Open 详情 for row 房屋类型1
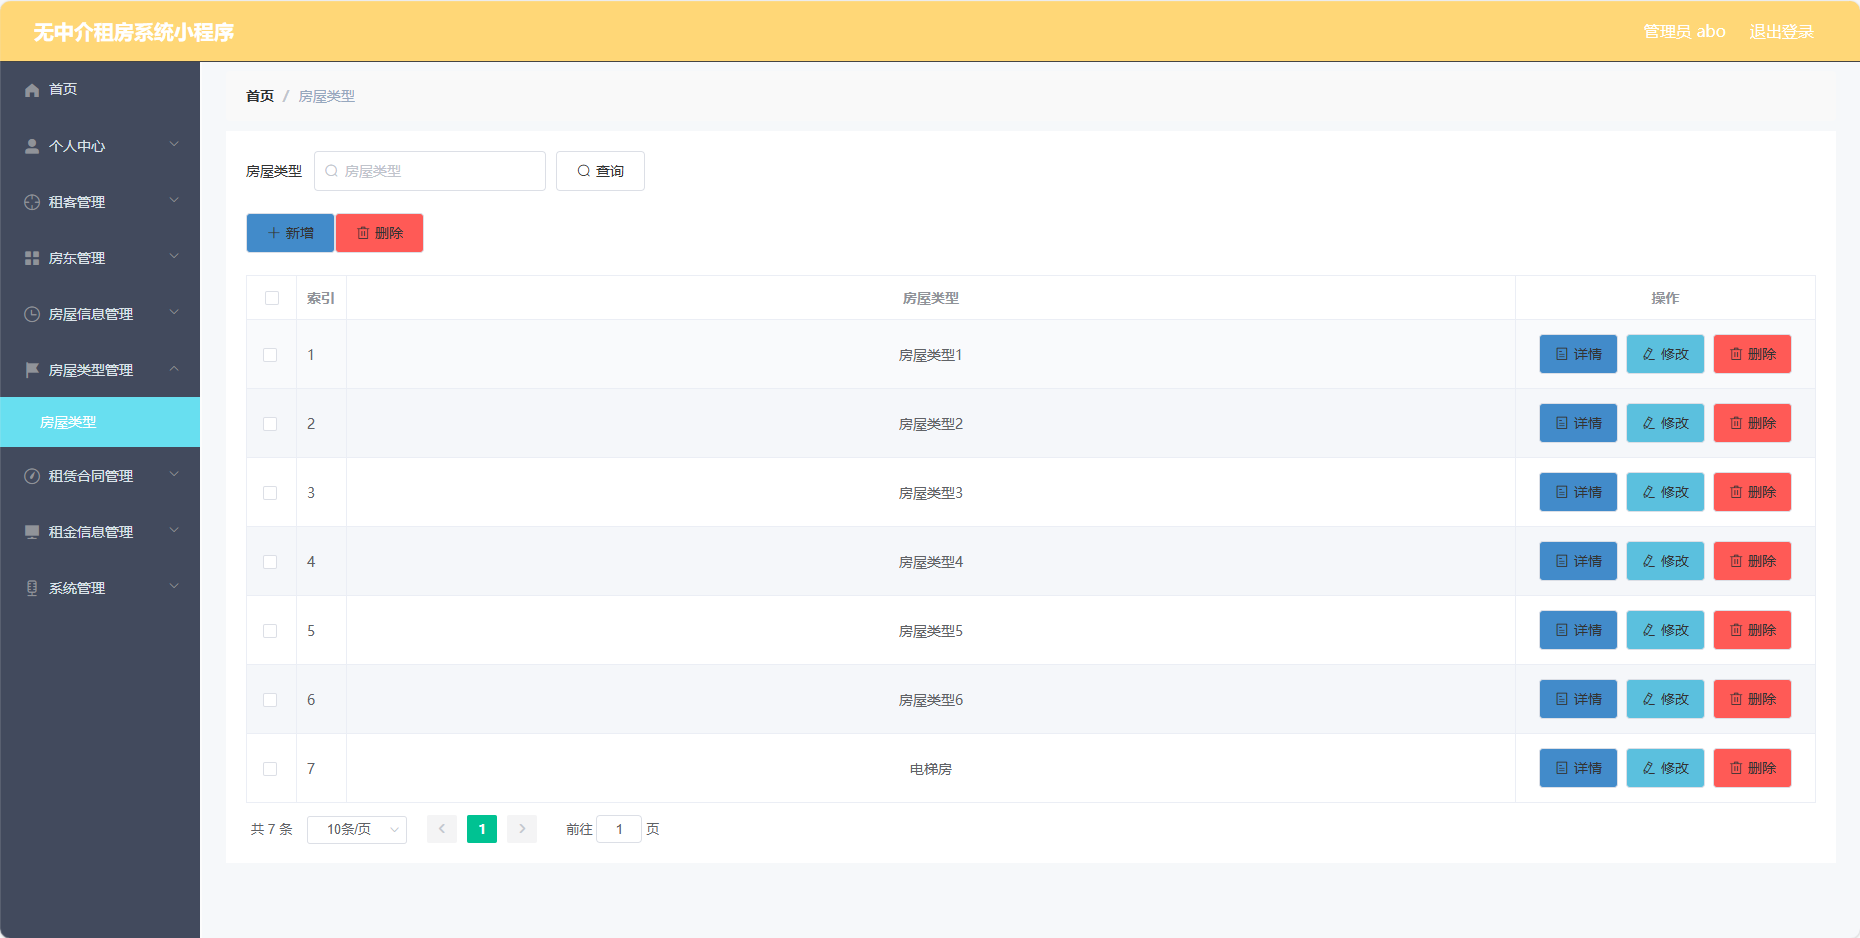This screenshot has height=938, width=1860. coord(1578,354)
